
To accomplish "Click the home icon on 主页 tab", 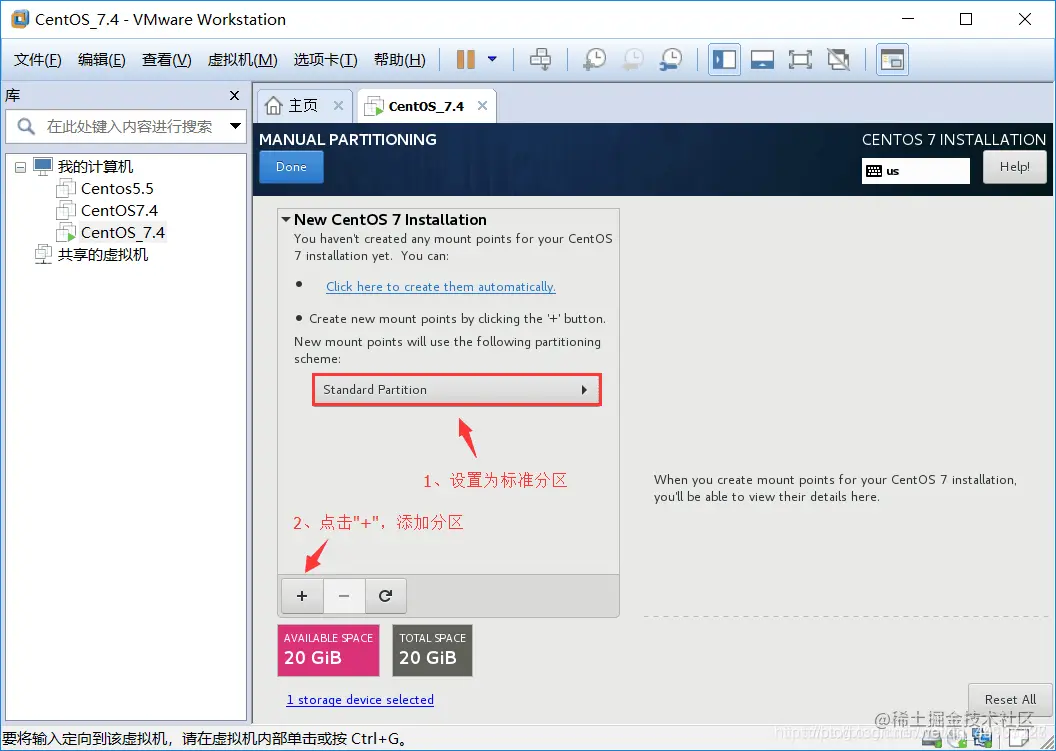I will [x=273, y=106].
